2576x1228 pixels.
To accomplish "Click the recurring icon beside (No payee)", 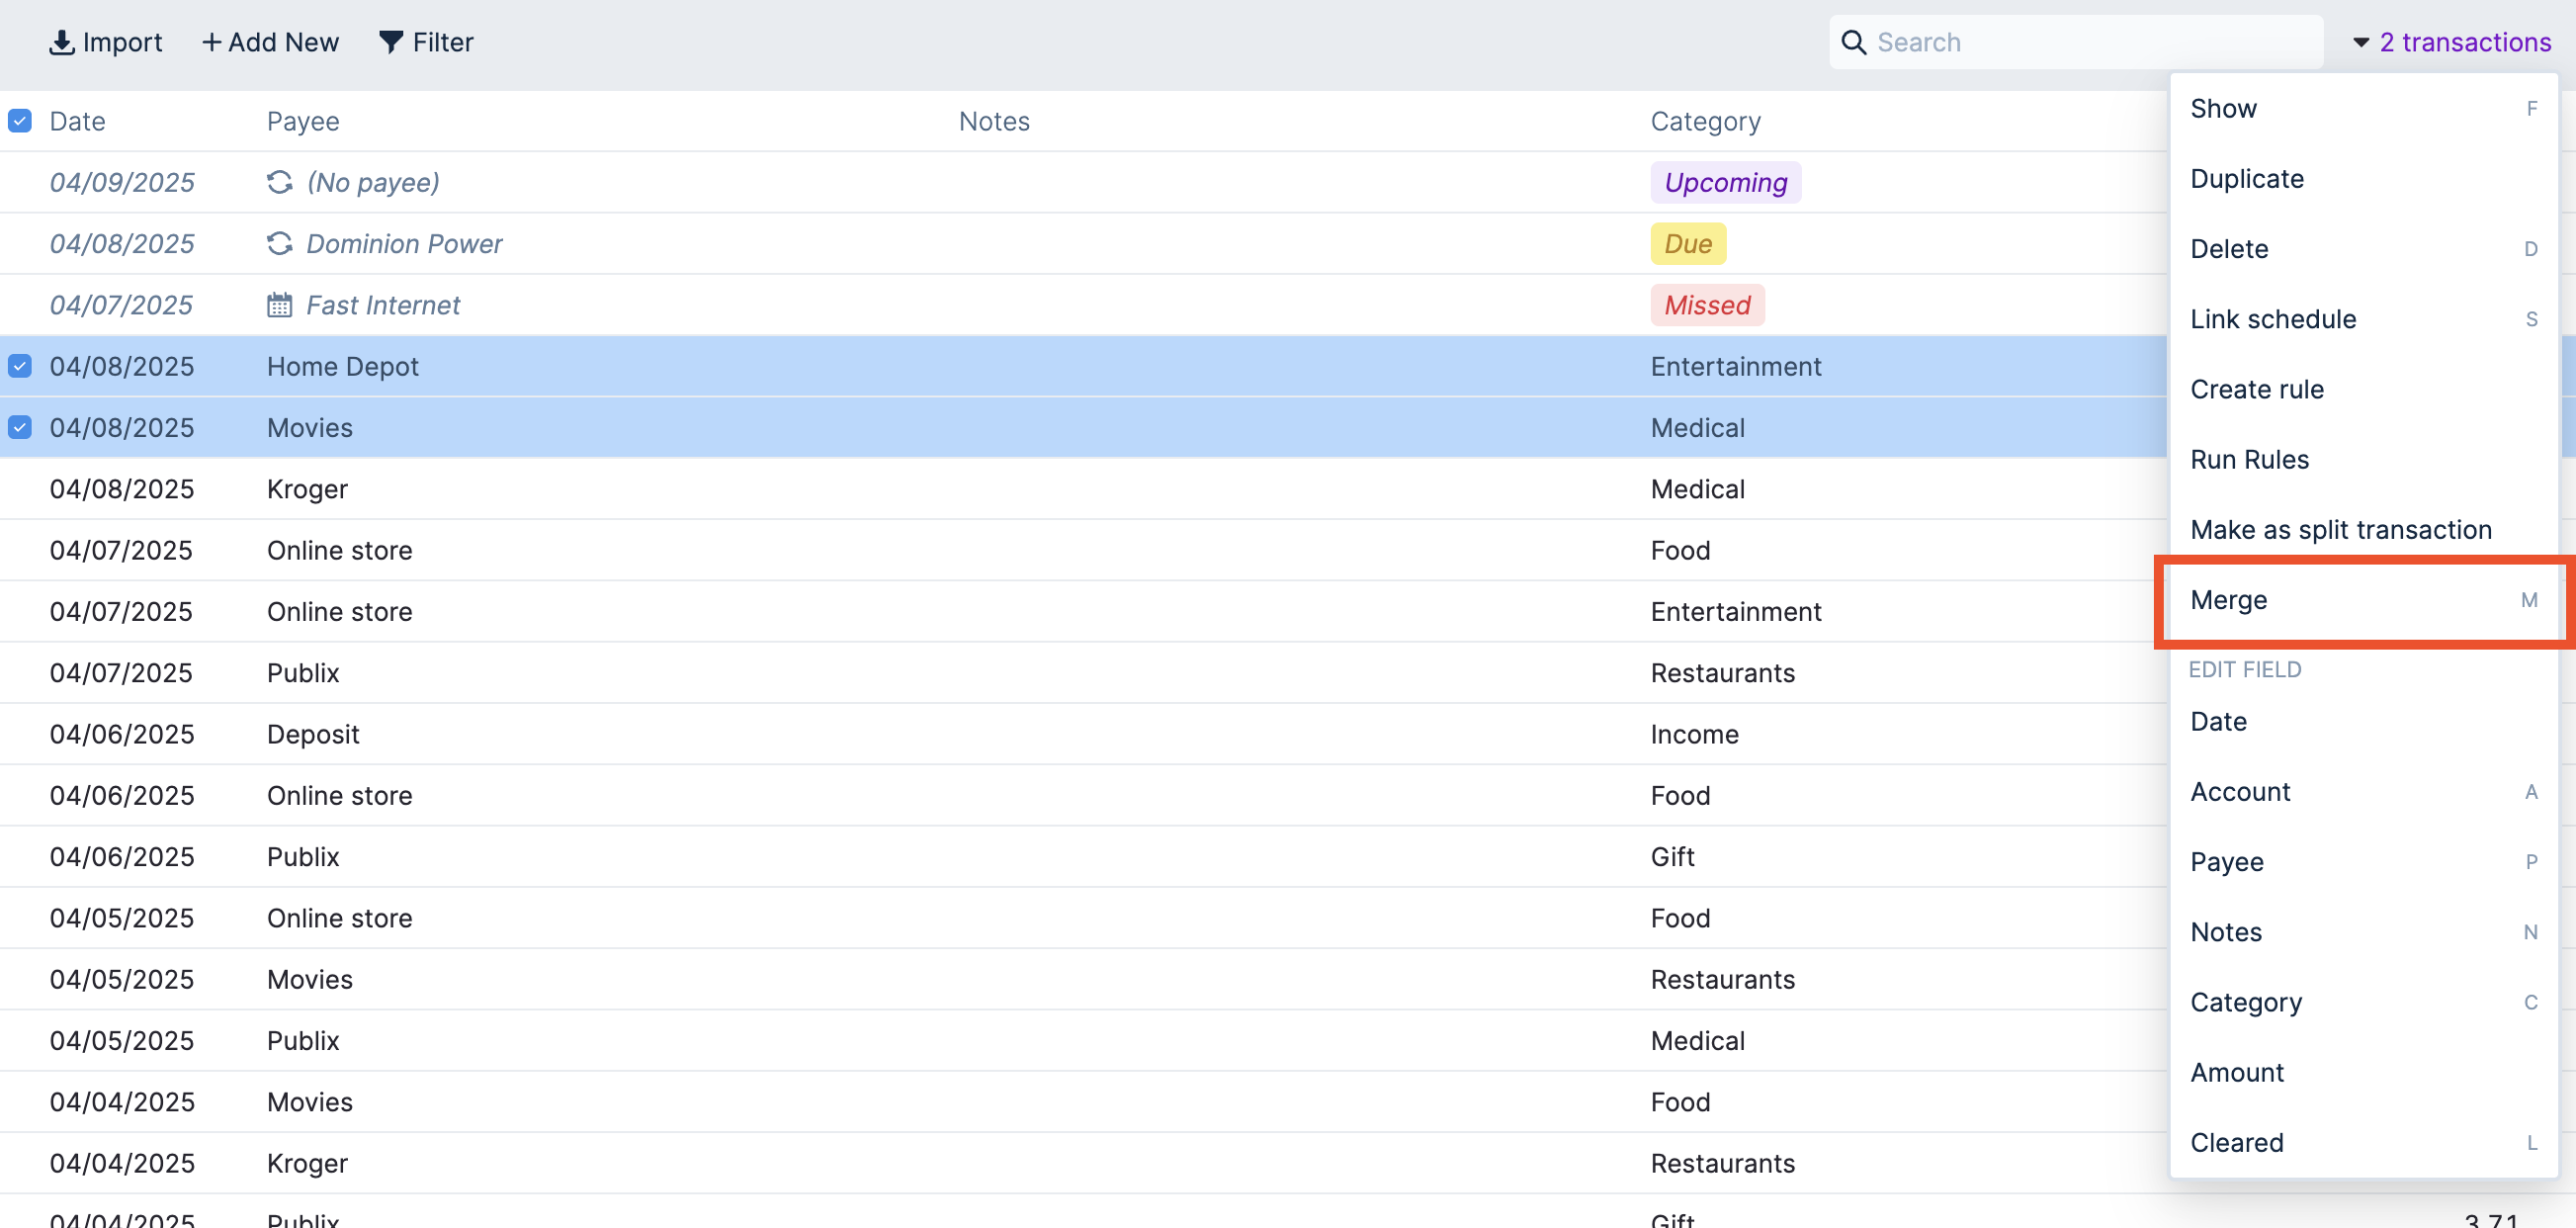I will 279,182.
